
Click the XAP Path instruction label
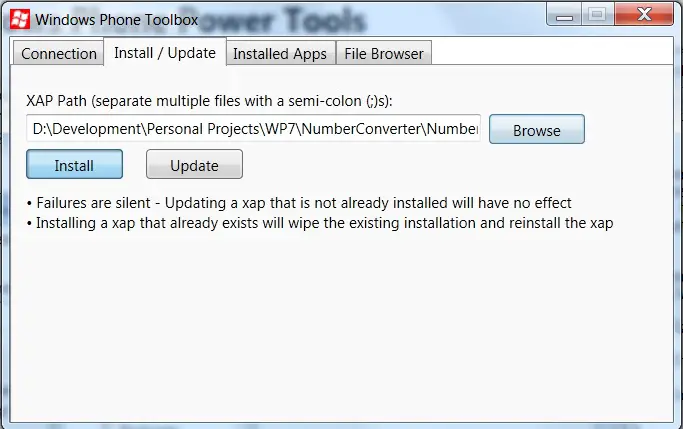[x=209, y=101]
